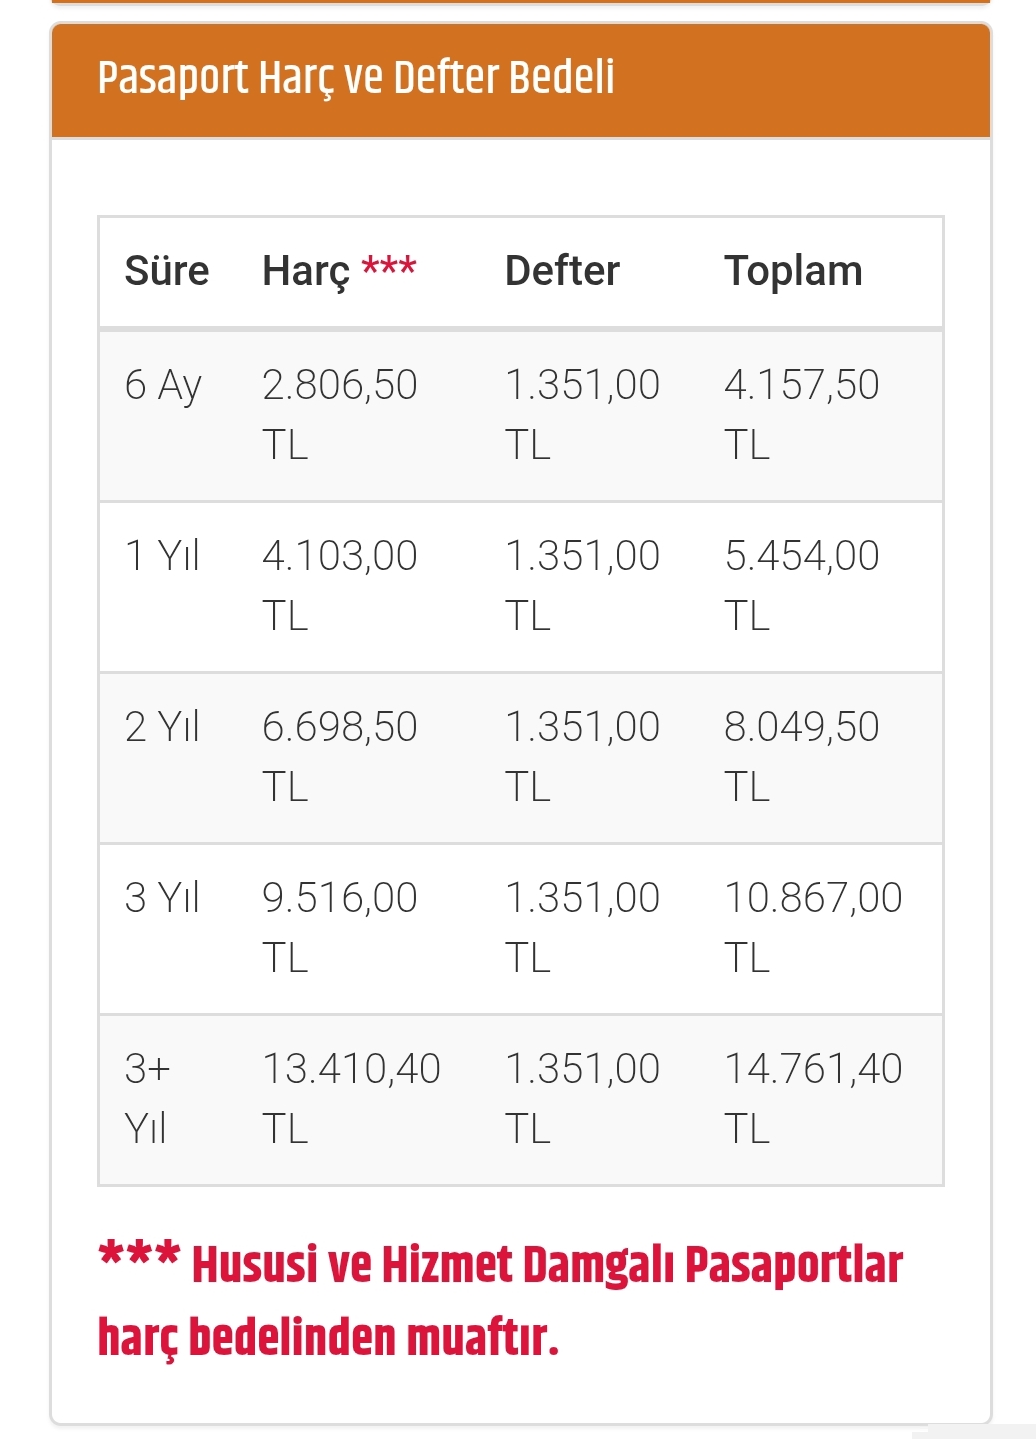Select the 6.698,50 TL fee cell
The height and width of the screenshot is (1439, 1036).
click(x=340, y=756)
